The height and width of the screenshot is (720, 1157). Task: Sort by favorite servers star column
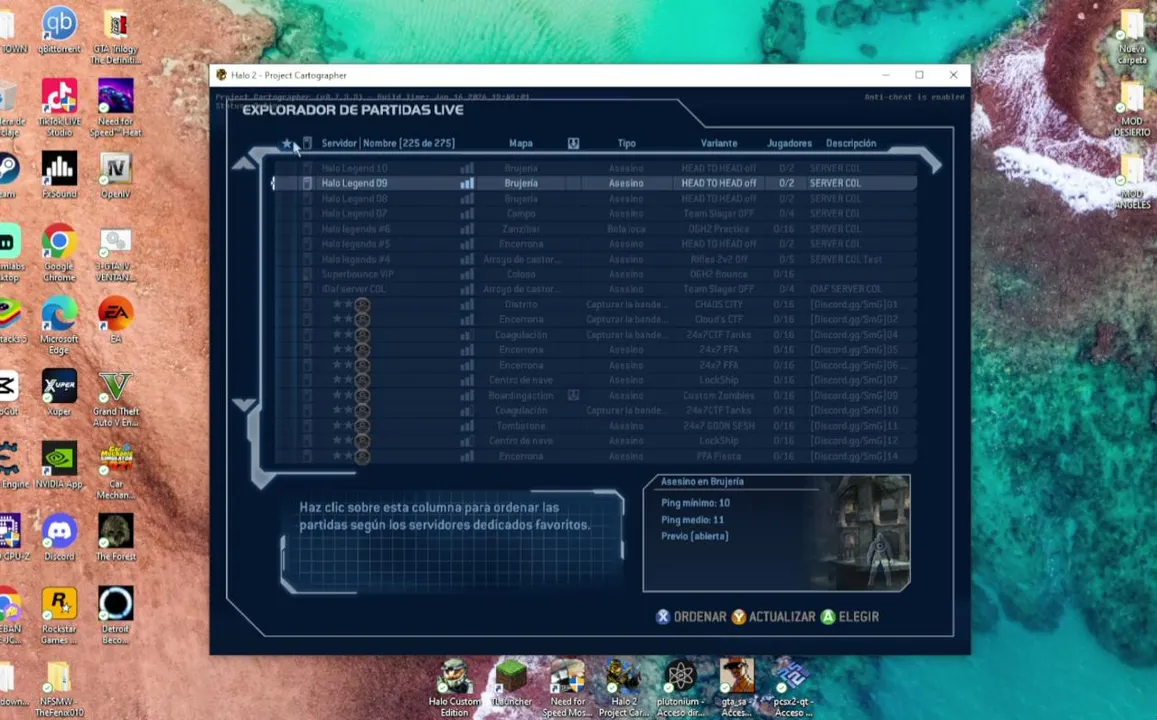pos(287,143)
